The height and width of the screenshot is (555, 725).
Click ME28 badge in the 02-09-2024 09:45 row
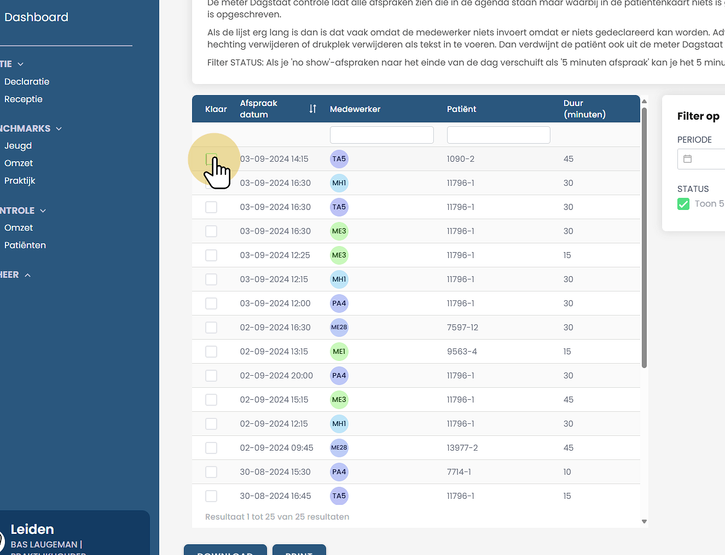pyautogui.click(x=339, y=447)
